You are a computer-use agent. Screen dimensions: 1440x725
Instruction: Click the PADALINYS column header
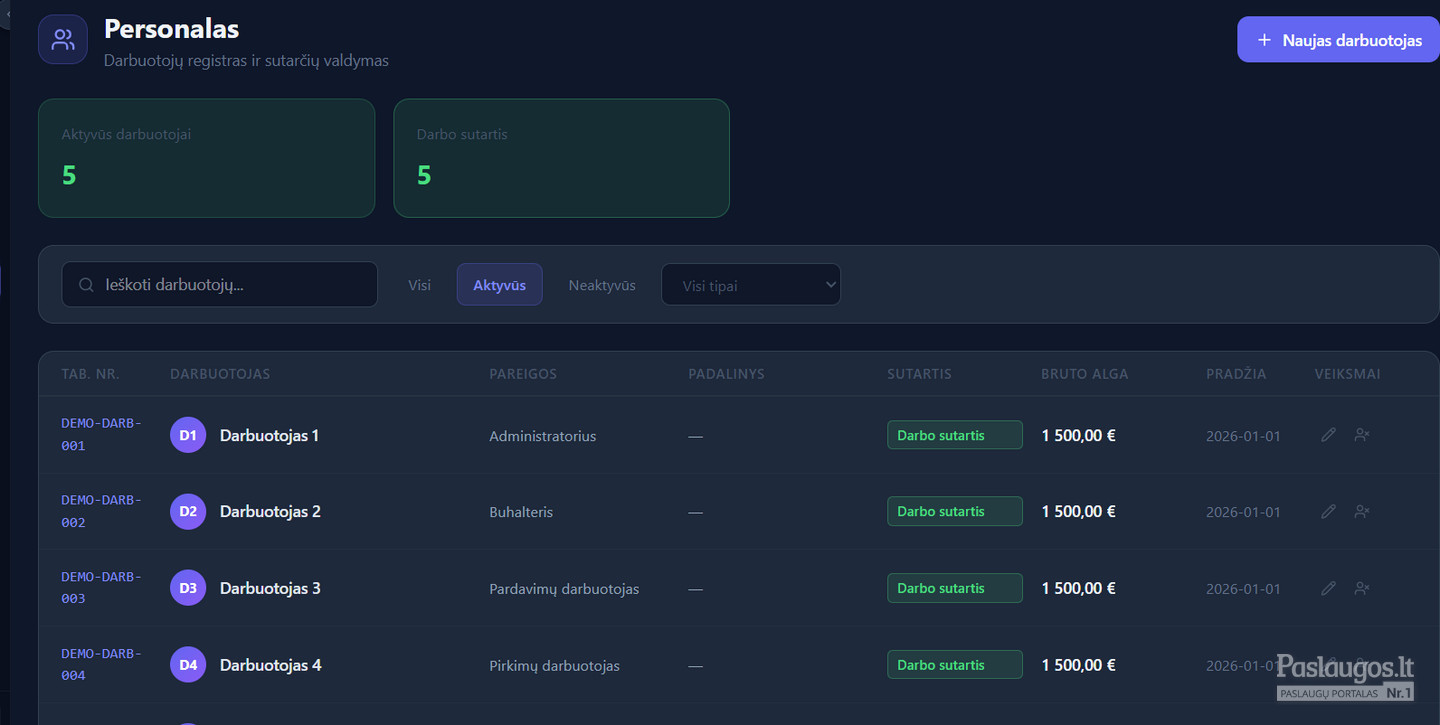click(726, 374)
